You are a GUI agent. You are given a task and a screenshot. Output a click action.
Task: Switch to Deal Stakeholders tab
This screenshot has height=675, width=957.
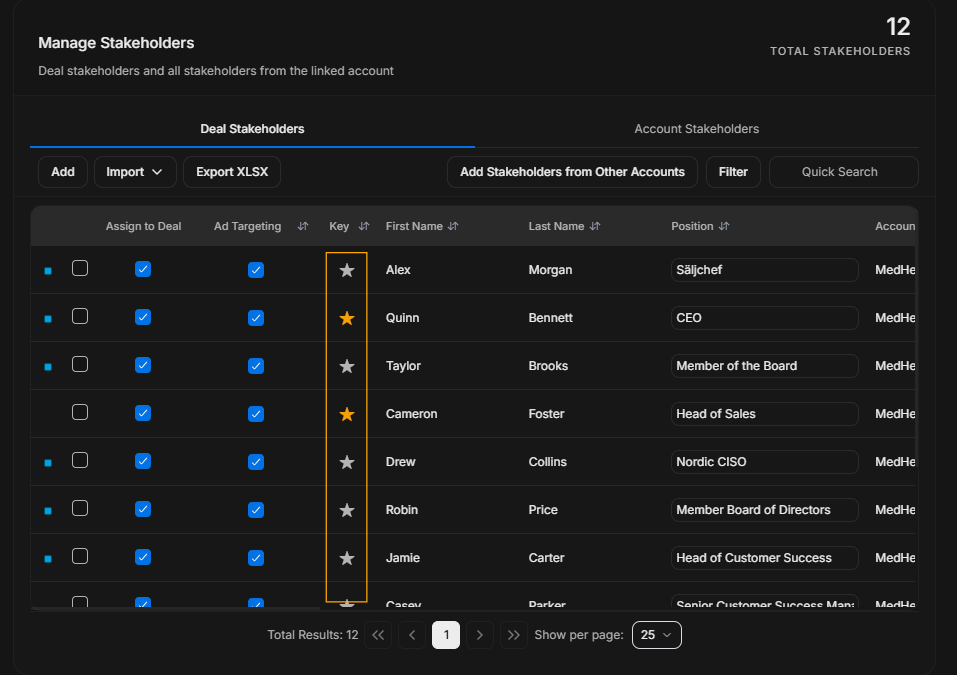coord(252,129)
